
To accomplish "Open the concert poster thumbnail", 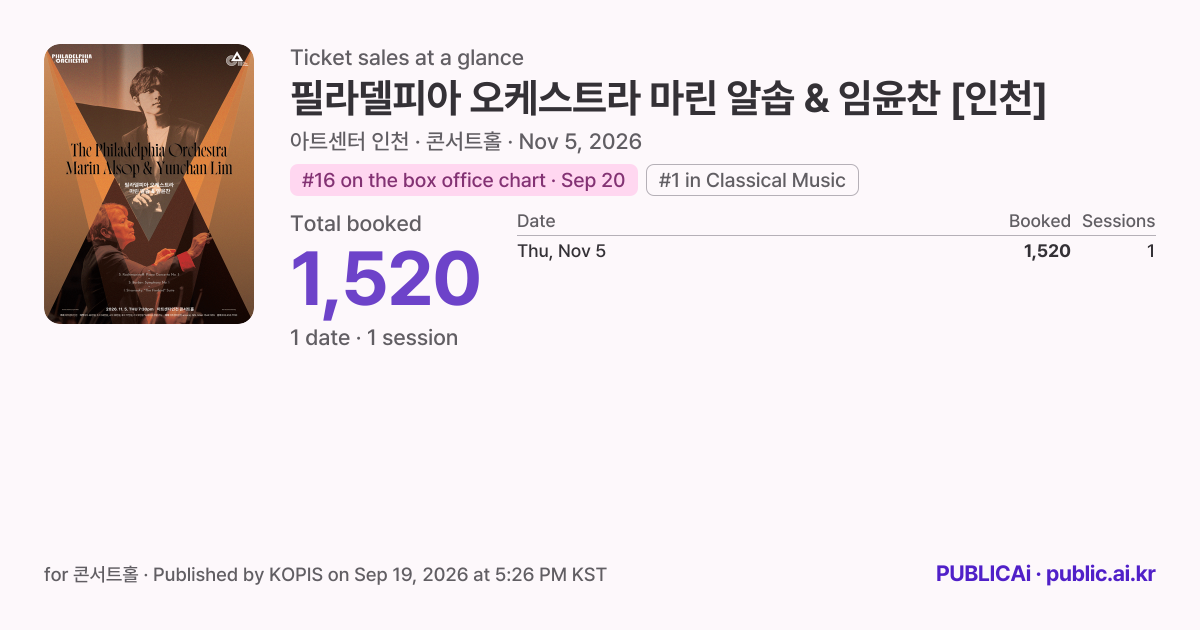I will (149, 184).
